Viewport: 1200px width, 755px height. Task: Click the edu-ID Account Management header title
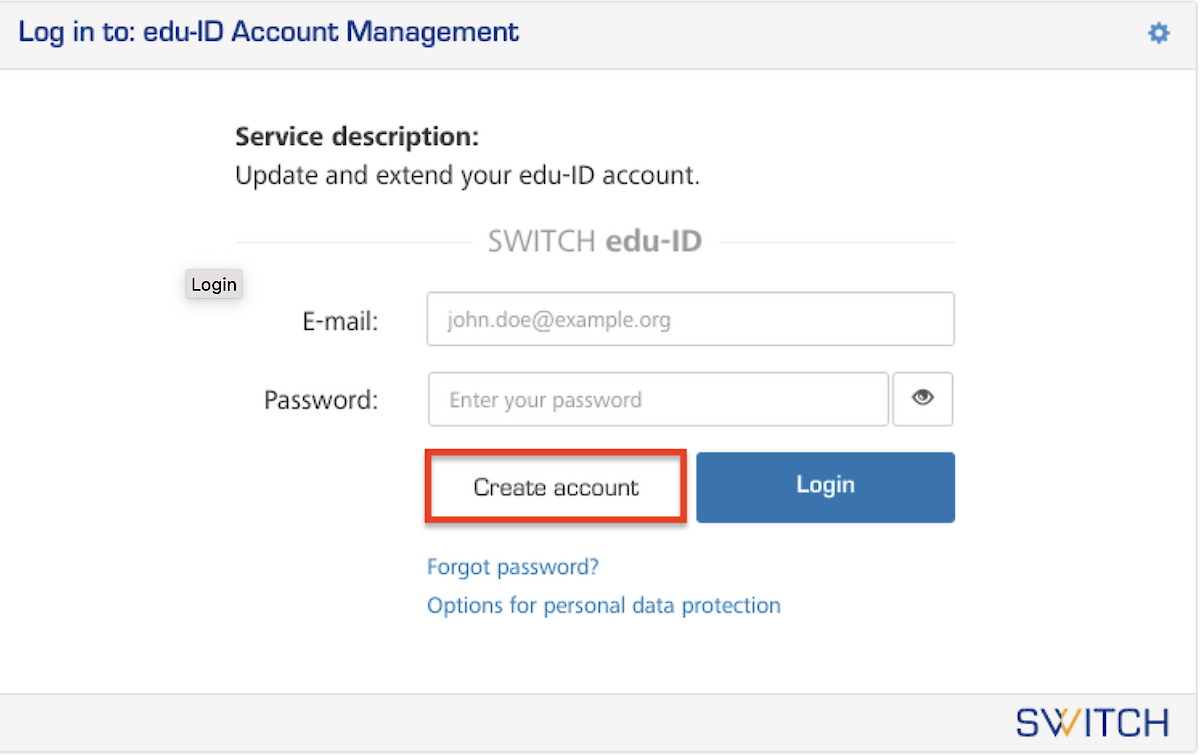[269, 32]
